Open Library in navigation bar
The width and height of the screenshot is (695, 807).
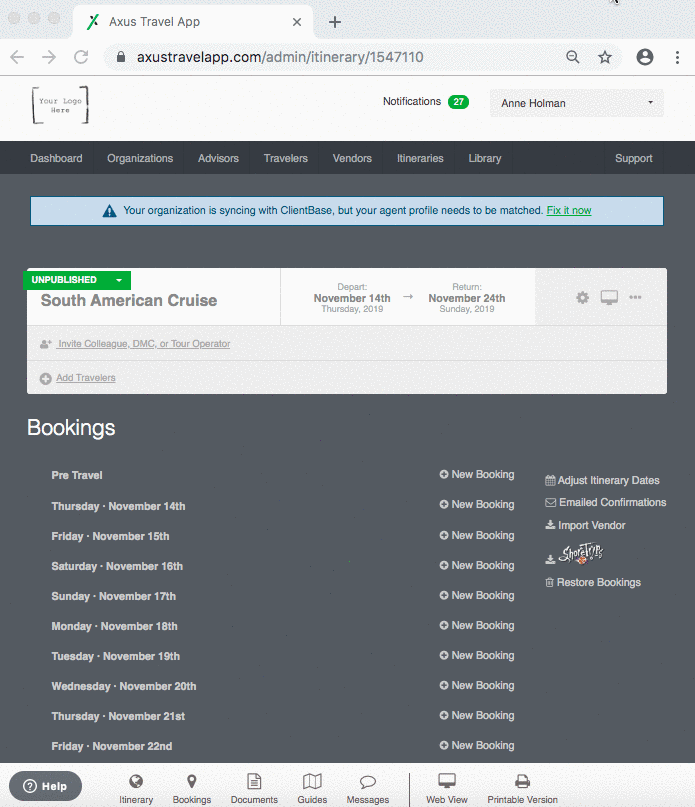pyautogui.click(x=484, y=158)
